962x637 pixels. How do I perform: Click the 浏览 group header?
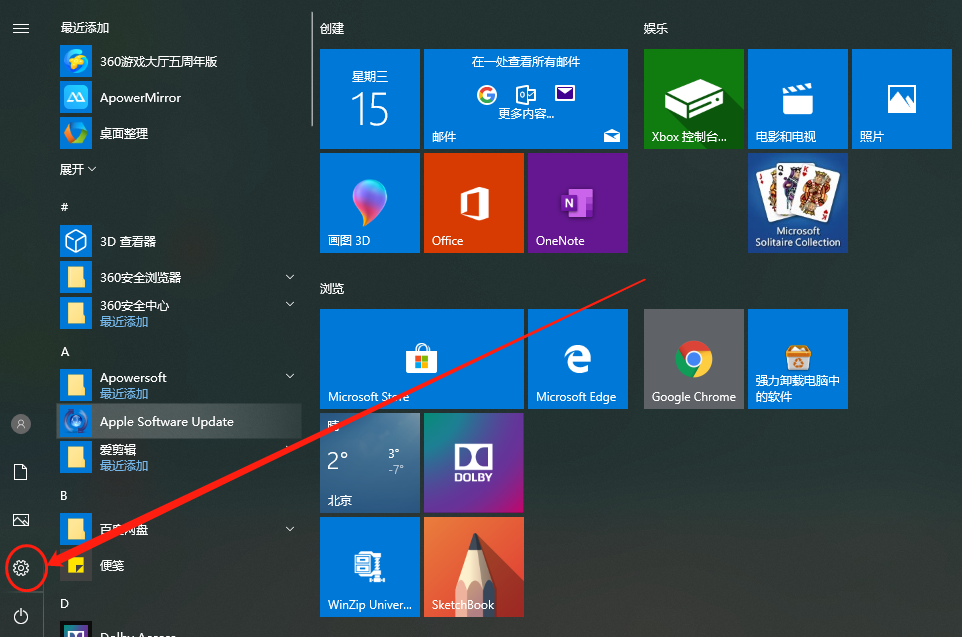click(332, 288)
